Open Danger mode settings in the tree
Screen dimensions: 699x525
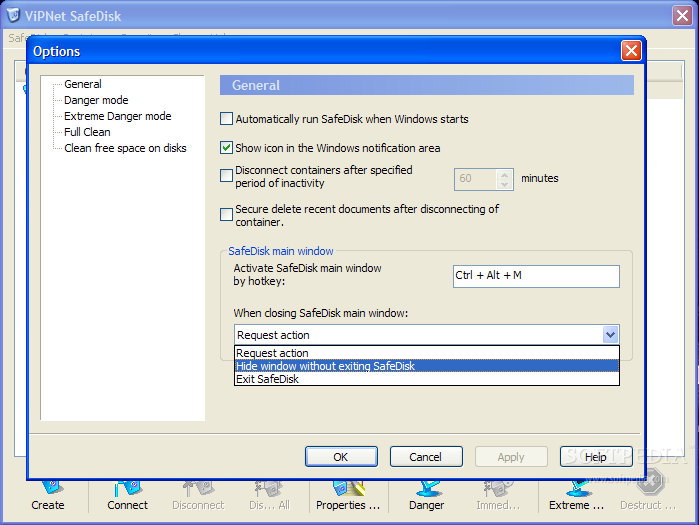(x=96, y=100)
